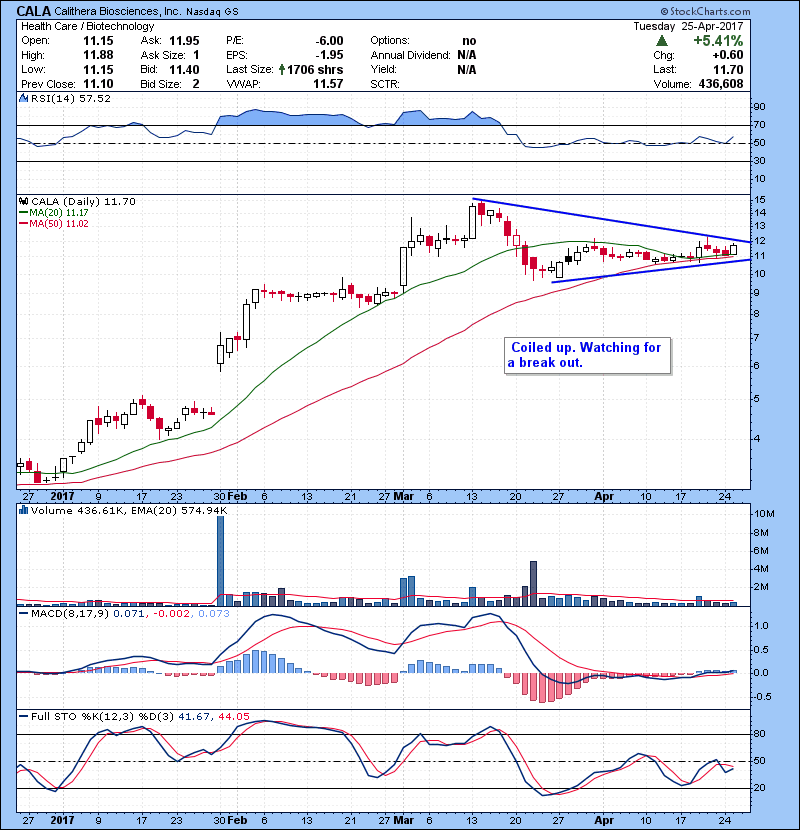Screen dimensions: 800x830
Task: Click the Options value no
Action: coord(469,41)
